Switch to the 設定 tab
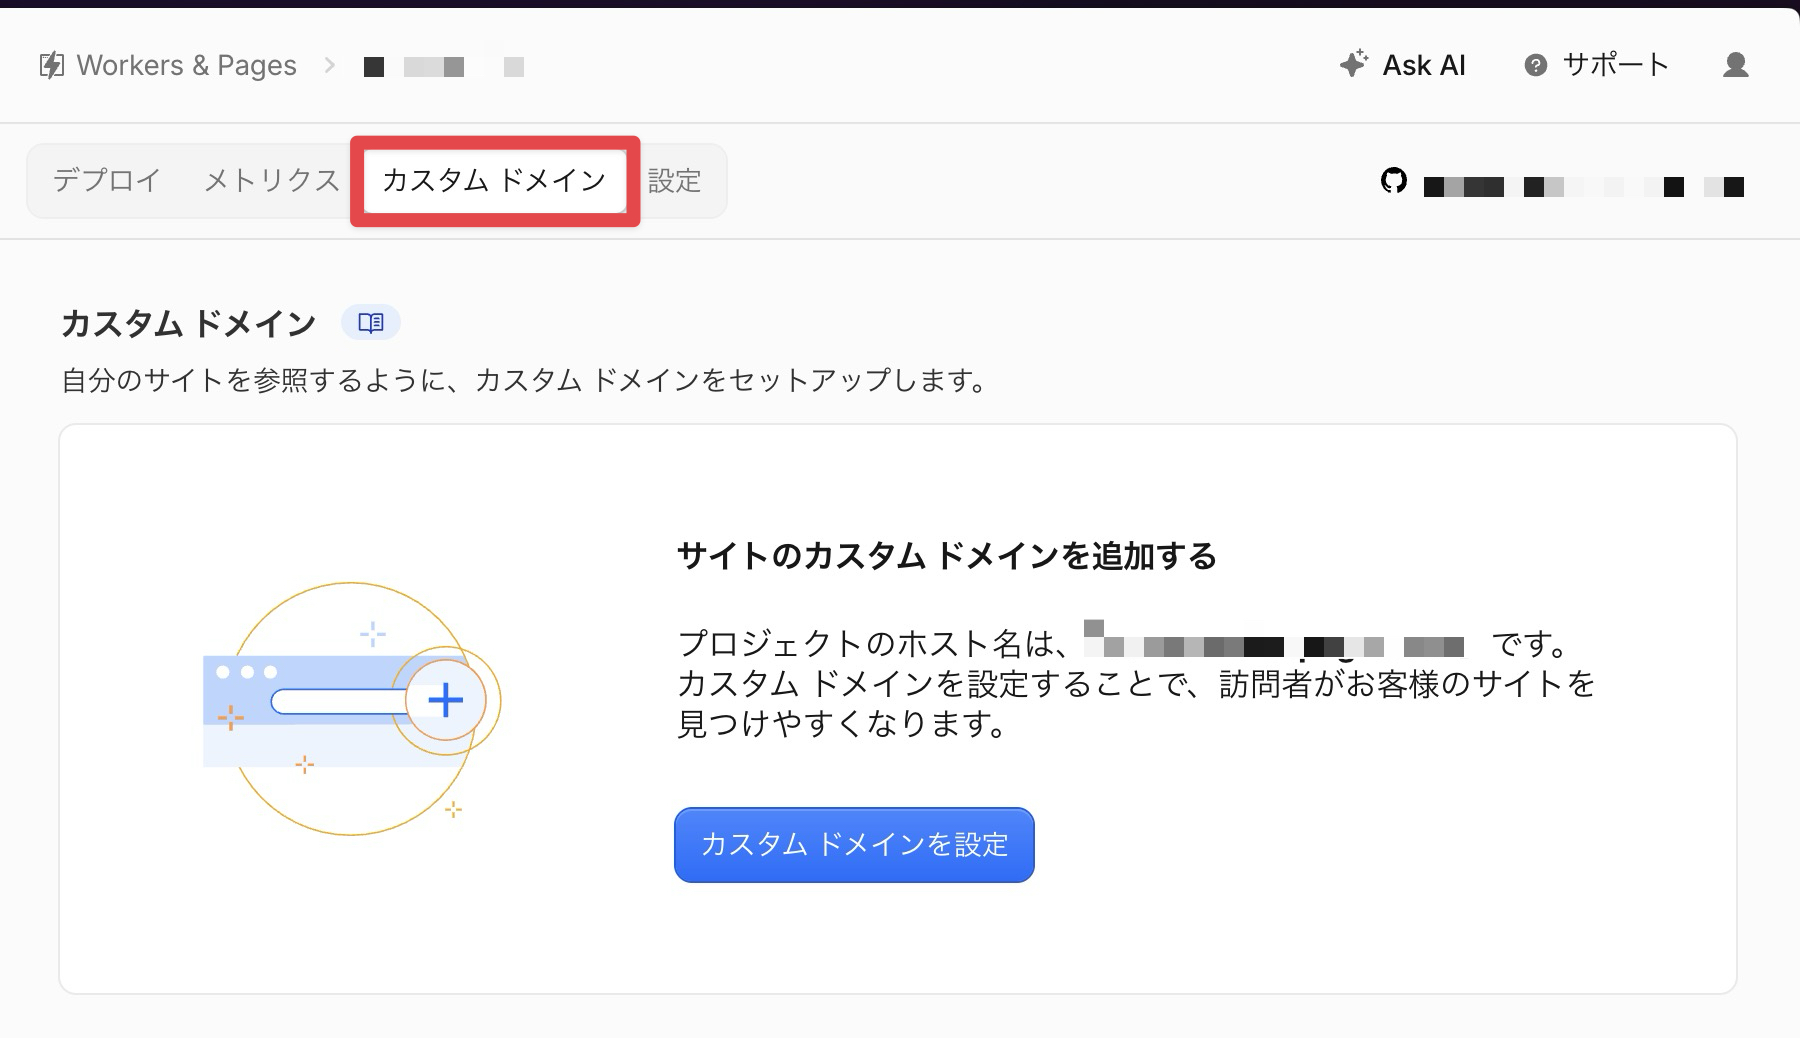Screen dimensions: 1800x1038 pyautogui.click(x=674, y=180)
